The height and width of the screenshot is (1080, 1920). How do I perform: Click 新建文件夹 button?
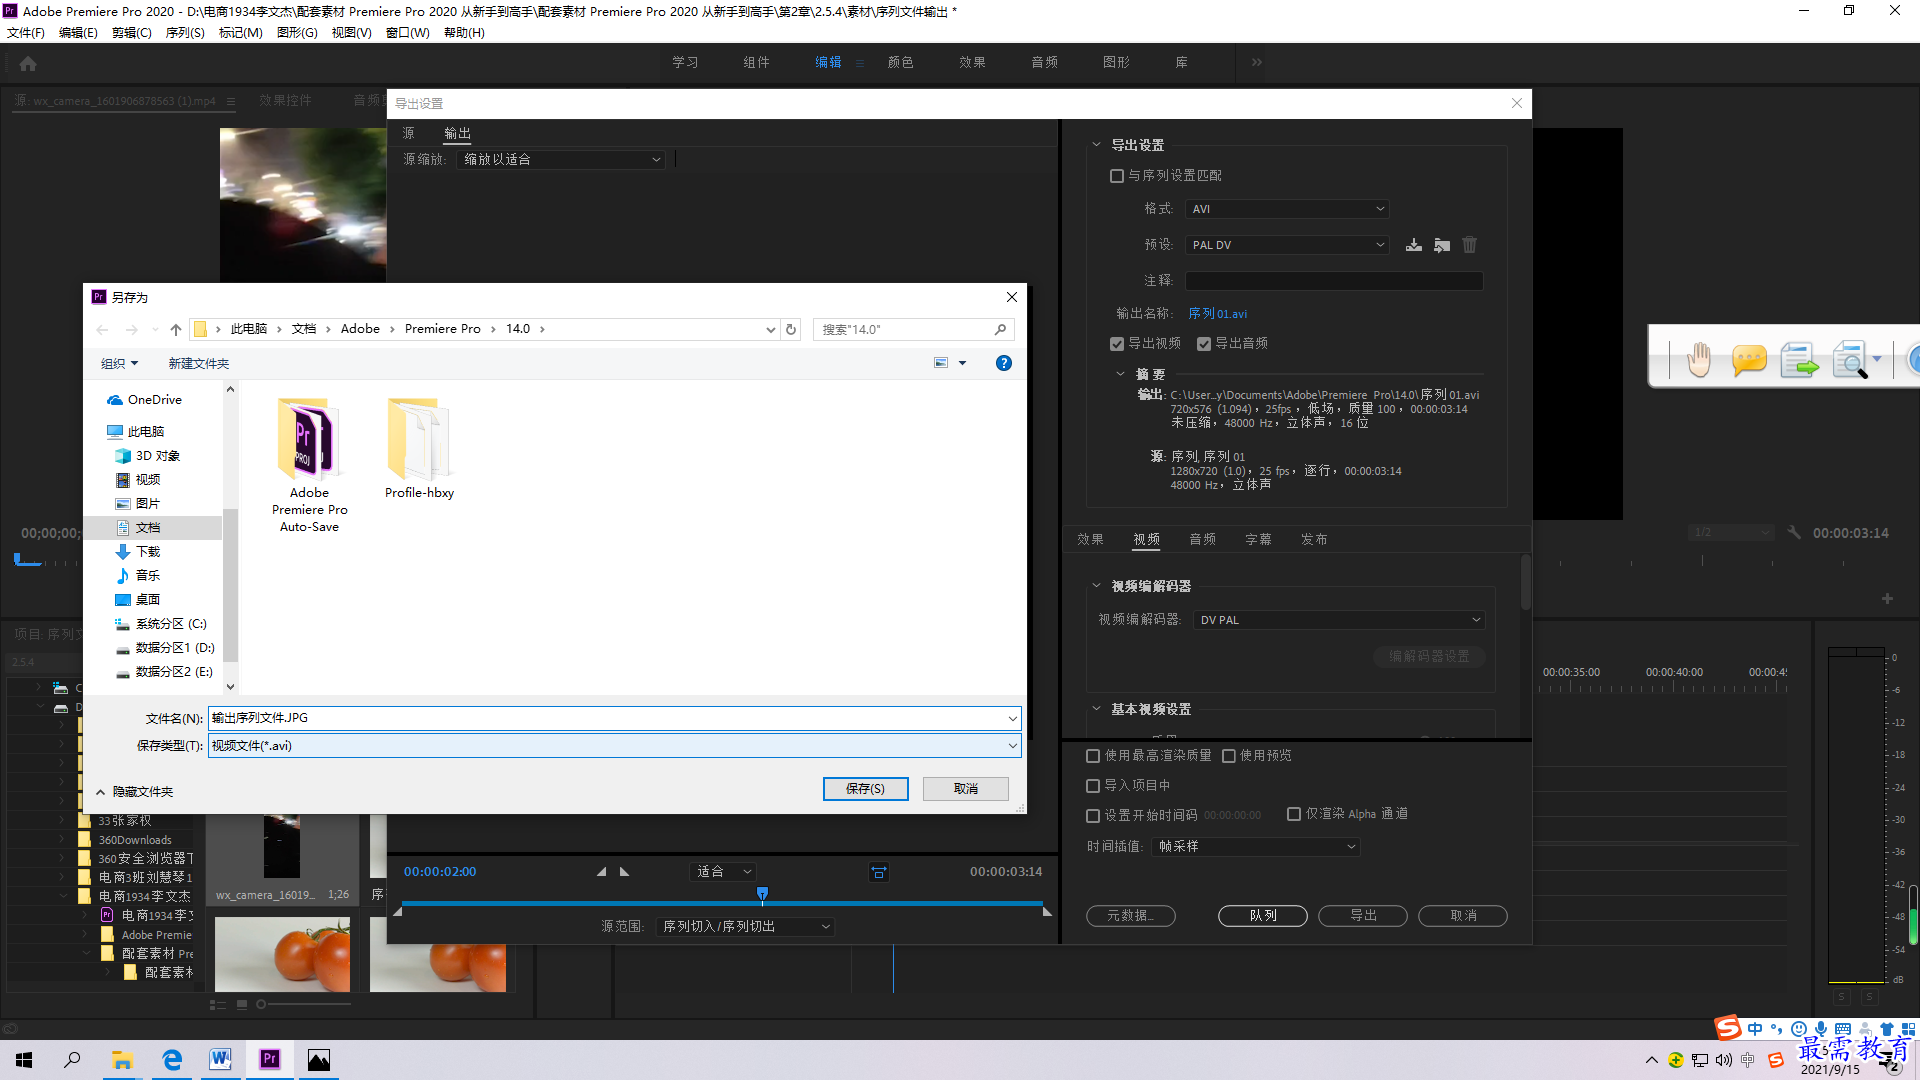click(x=198, y=364)
